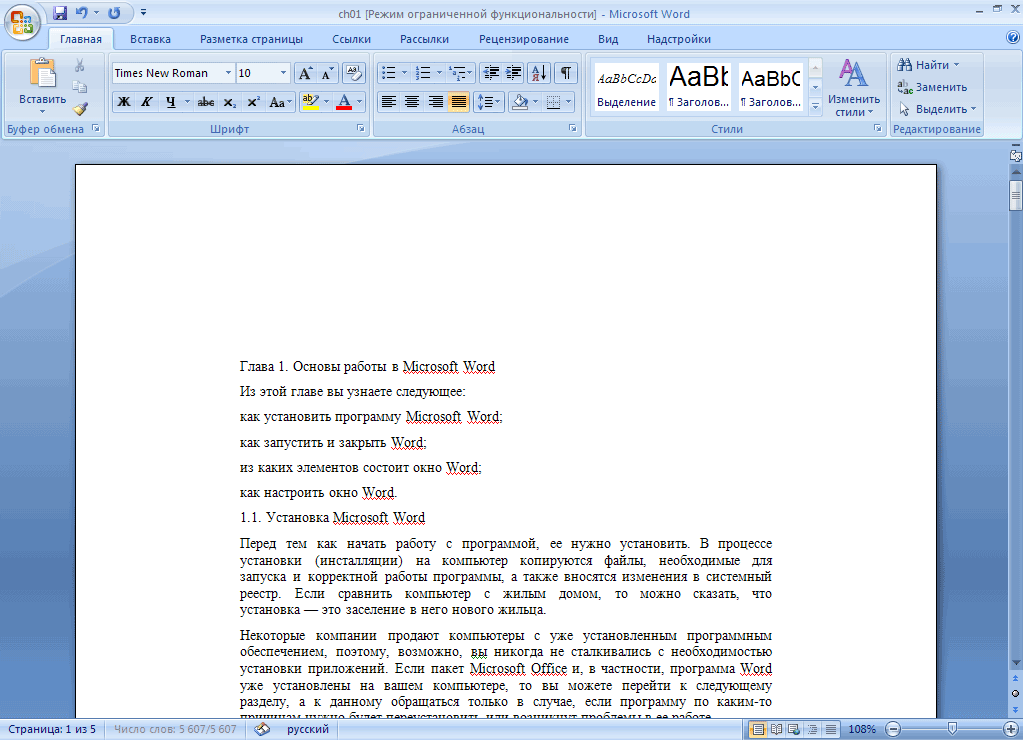Click the Изменить стили icon
The width and height of the screenshot is (1023, 740).
tap(853, 73)
